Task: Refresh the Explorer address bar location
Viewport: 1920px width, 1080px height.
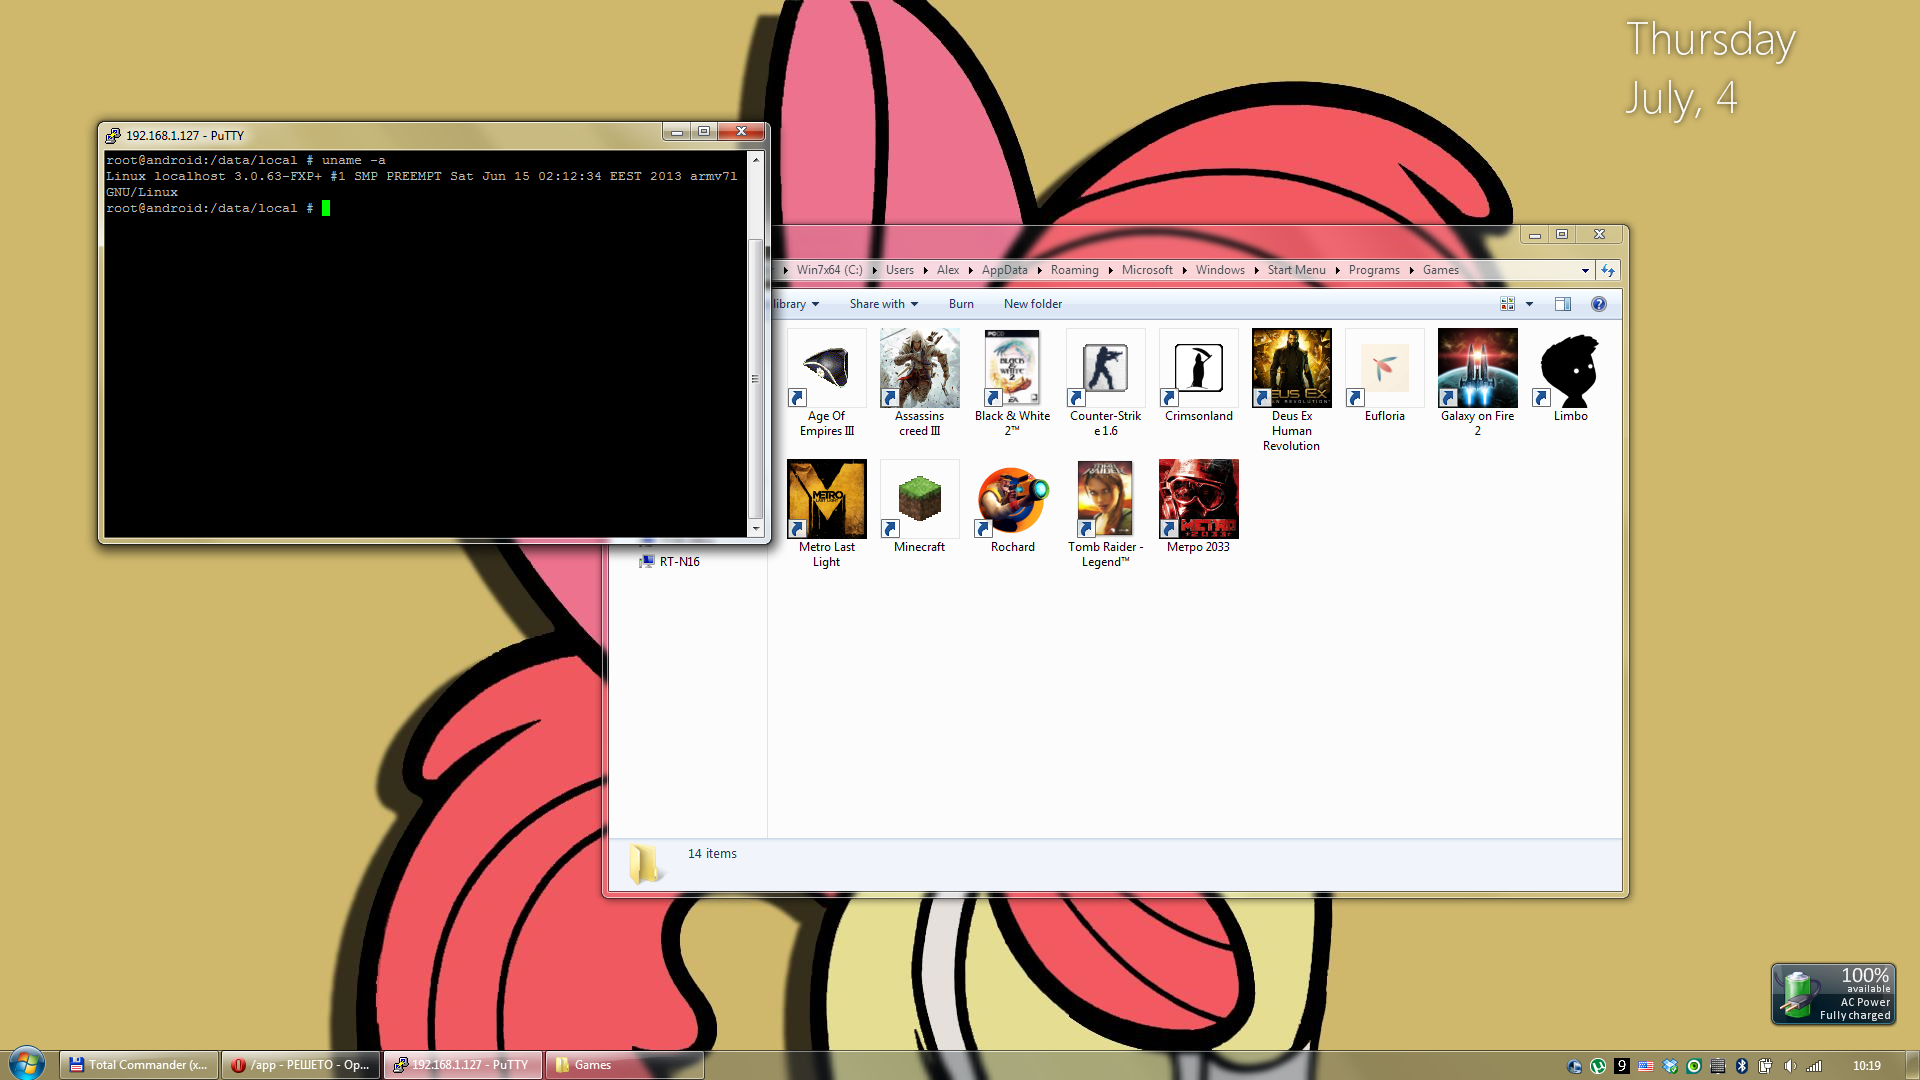Action: (1607, 270)
